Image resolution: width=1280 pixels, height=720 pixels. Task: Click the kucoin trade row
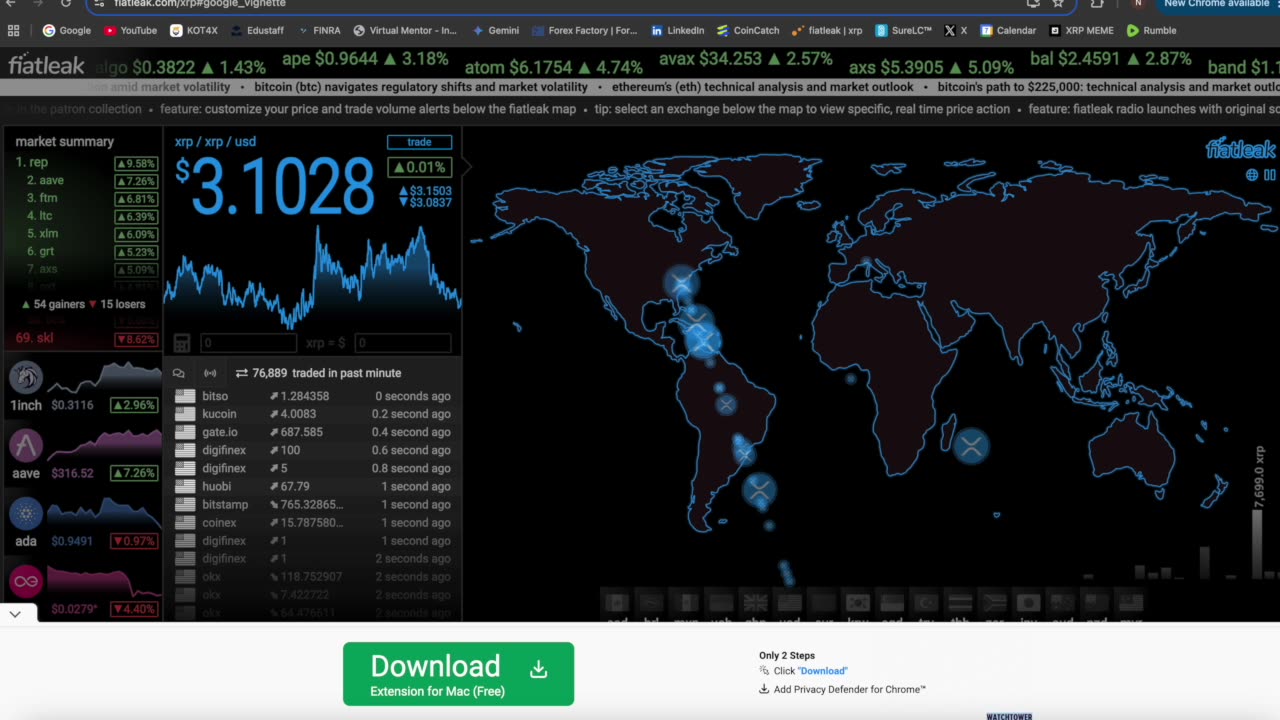312,414
